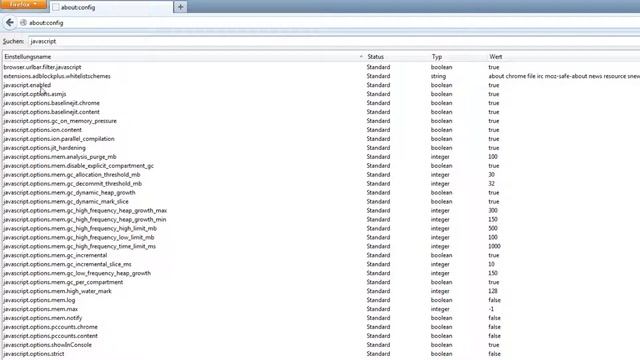Screen dimensions: 640x360
Task: Click value 32 of gc_decommit_threshold_mb
Action: click(x=491, y=184)
